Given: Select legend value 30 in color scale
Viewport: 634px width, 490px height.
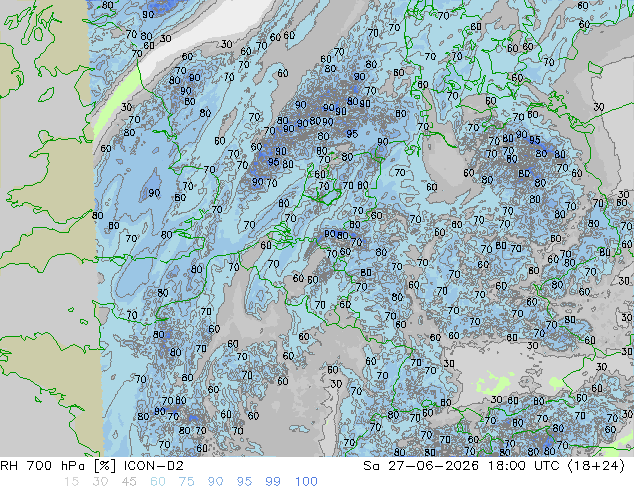Looking at the screenshot, I should click(100, 482).
